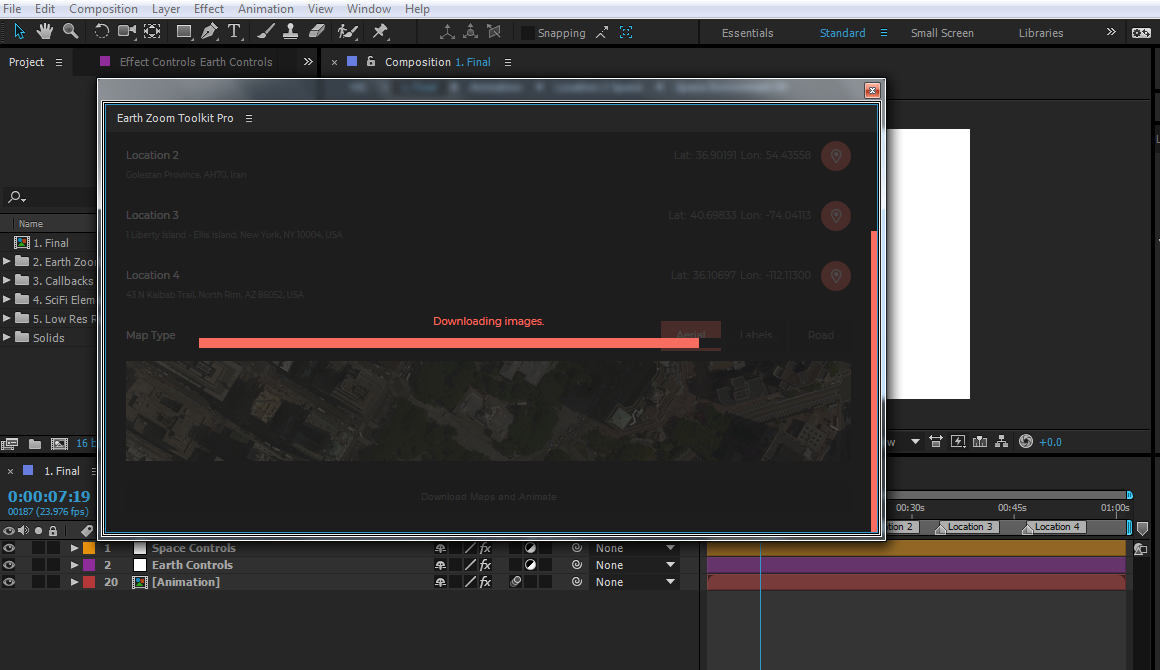Enable the Snapping checkbox

click(527, 33)
